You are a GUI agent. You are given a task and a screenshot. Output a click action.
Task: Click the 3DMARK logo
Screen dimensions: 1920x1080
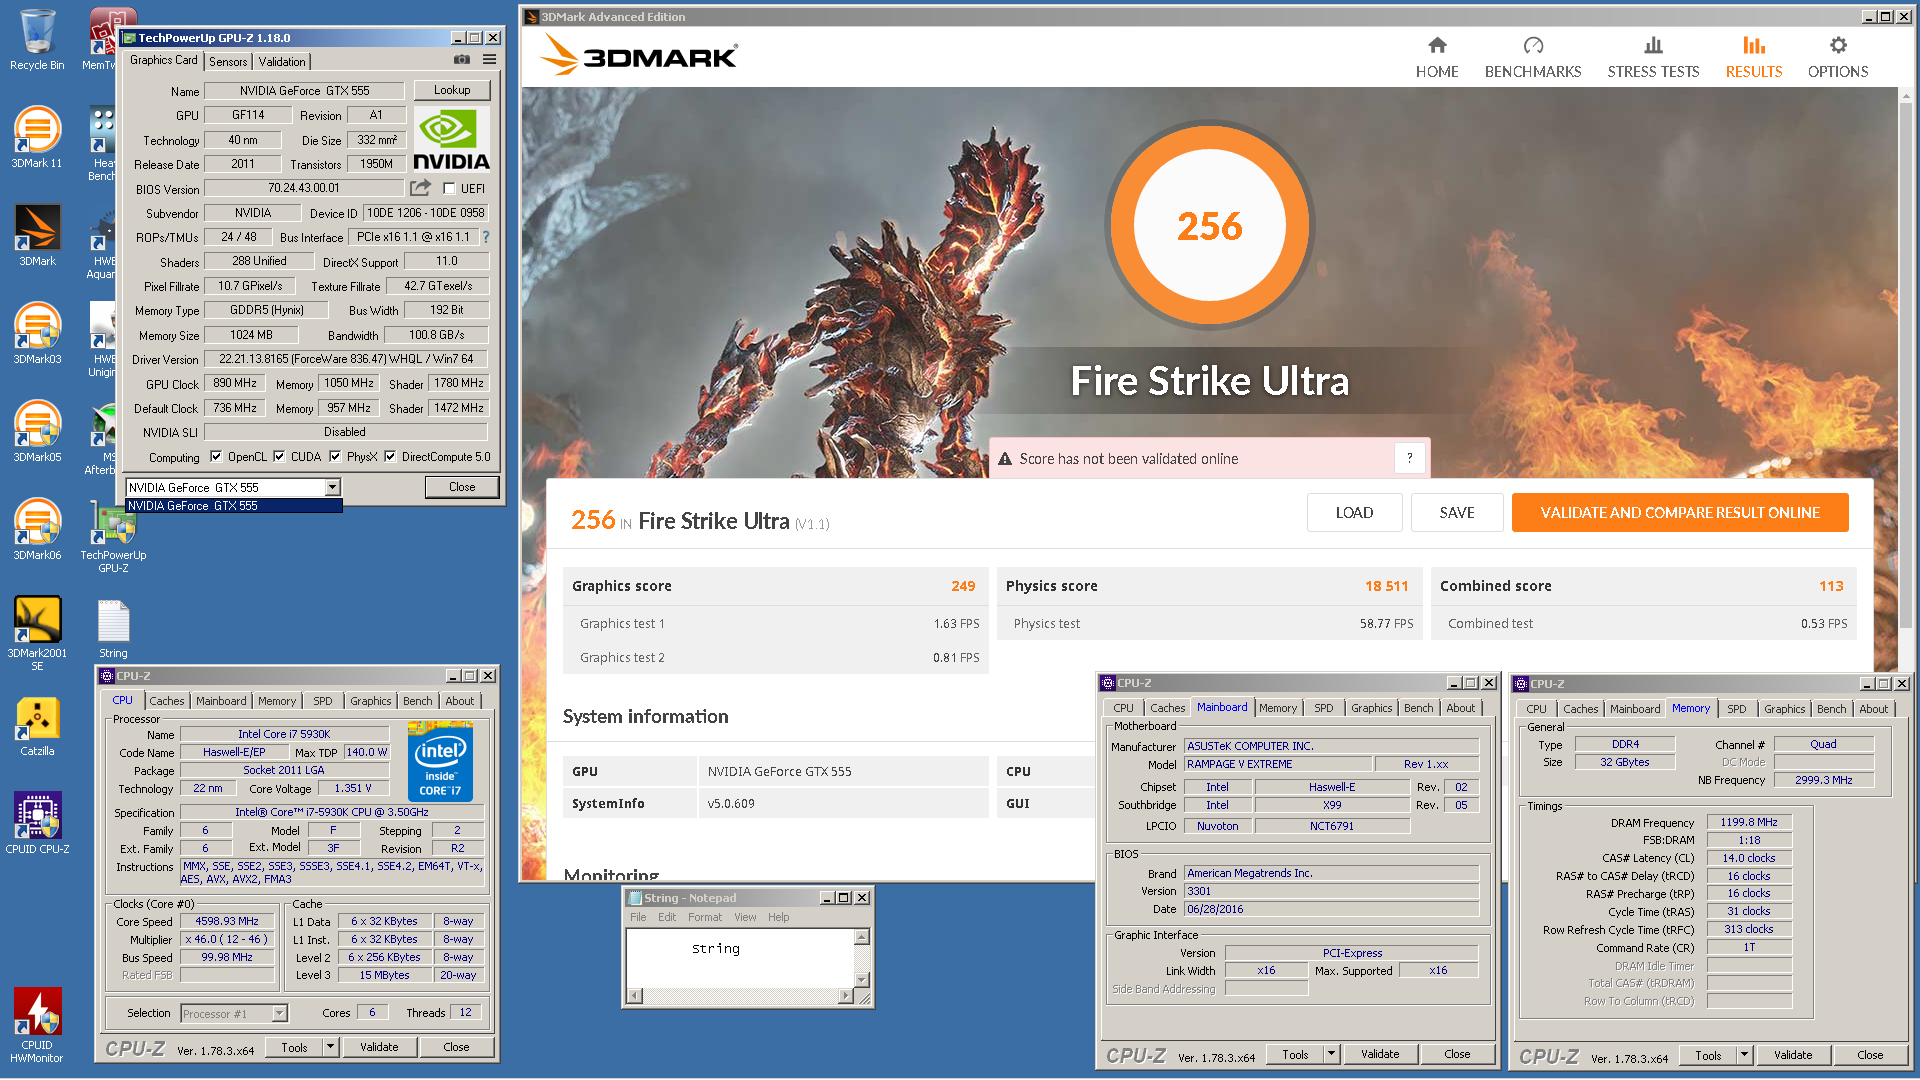tap(640, 56)
